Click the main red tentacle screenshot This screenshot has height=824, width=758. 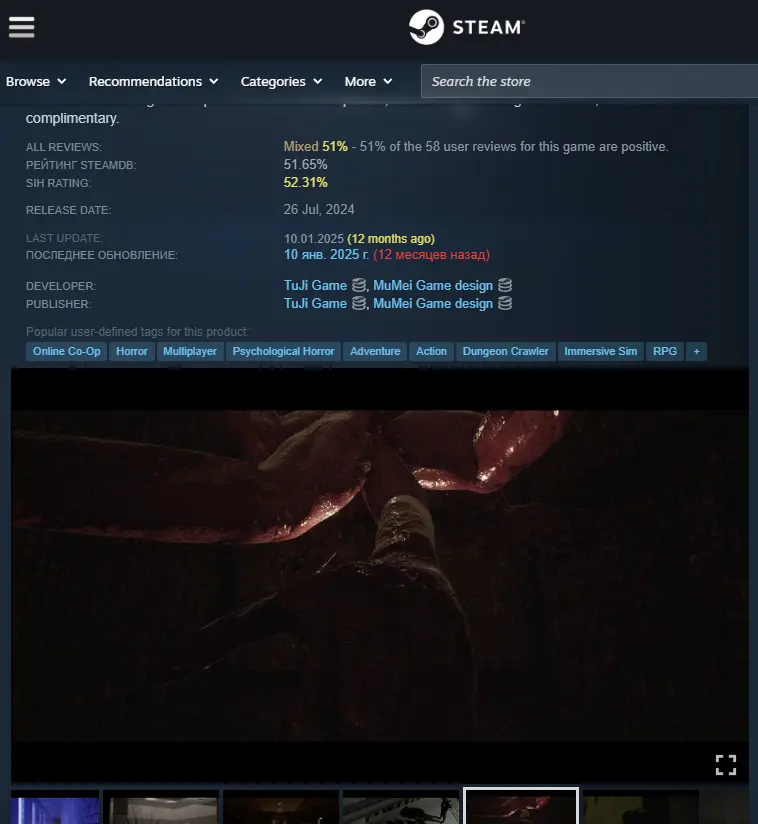pos(380,575)
